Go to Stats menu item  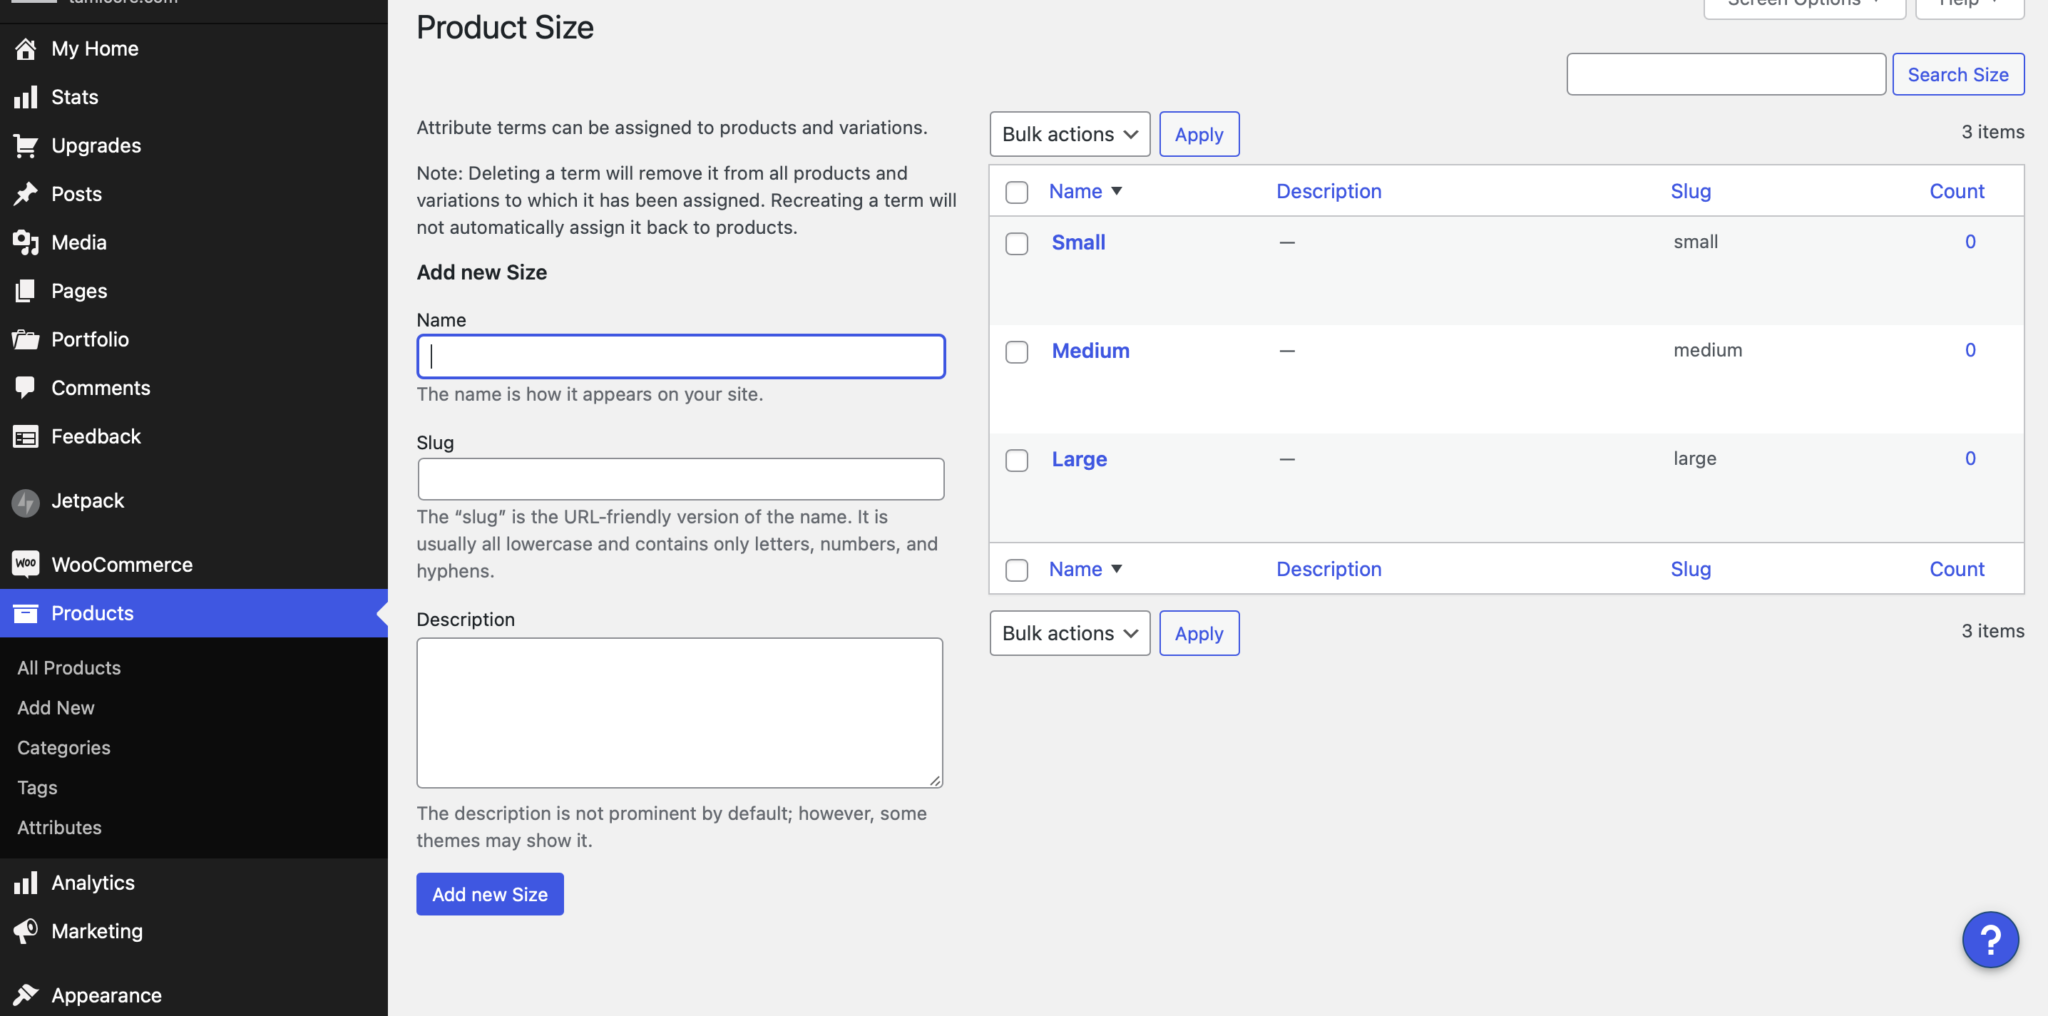pyautogui.click(x=194, y=97)
